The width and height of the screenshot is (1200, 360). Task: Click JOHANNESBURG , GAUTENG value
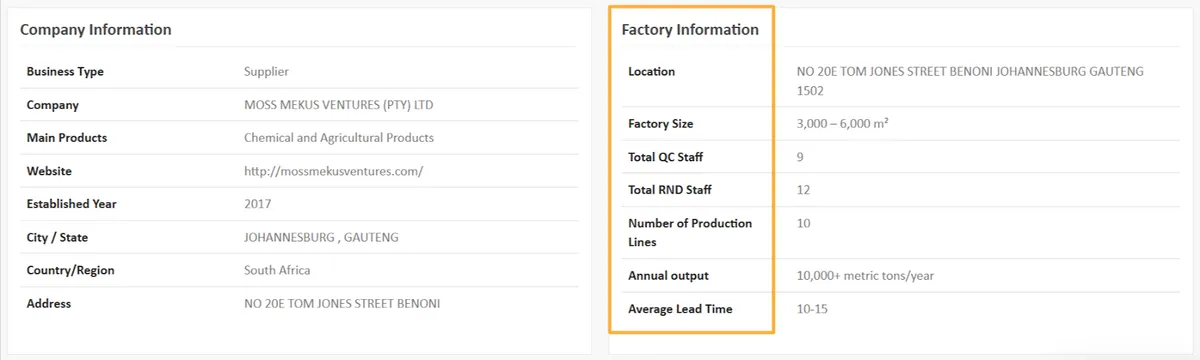click(322, 237)
